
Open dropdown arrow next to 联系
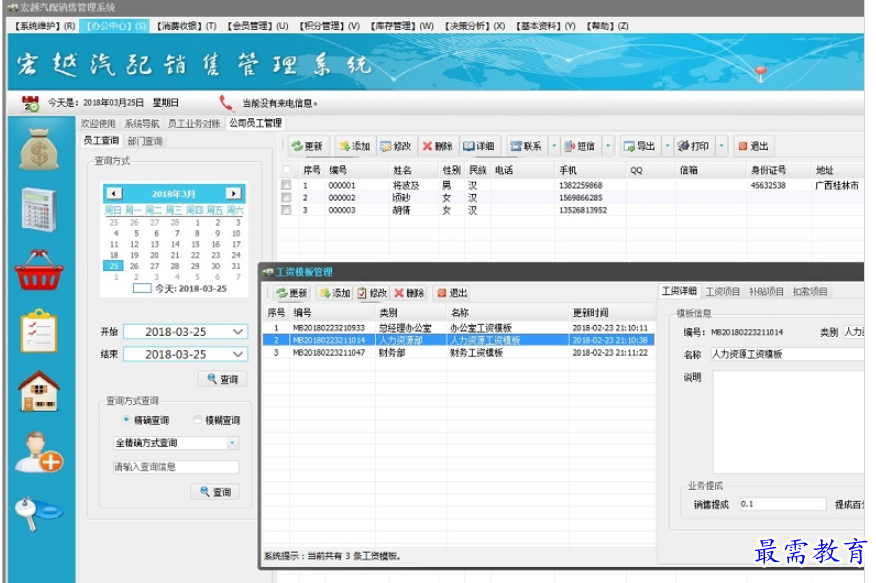click(554, 146)
